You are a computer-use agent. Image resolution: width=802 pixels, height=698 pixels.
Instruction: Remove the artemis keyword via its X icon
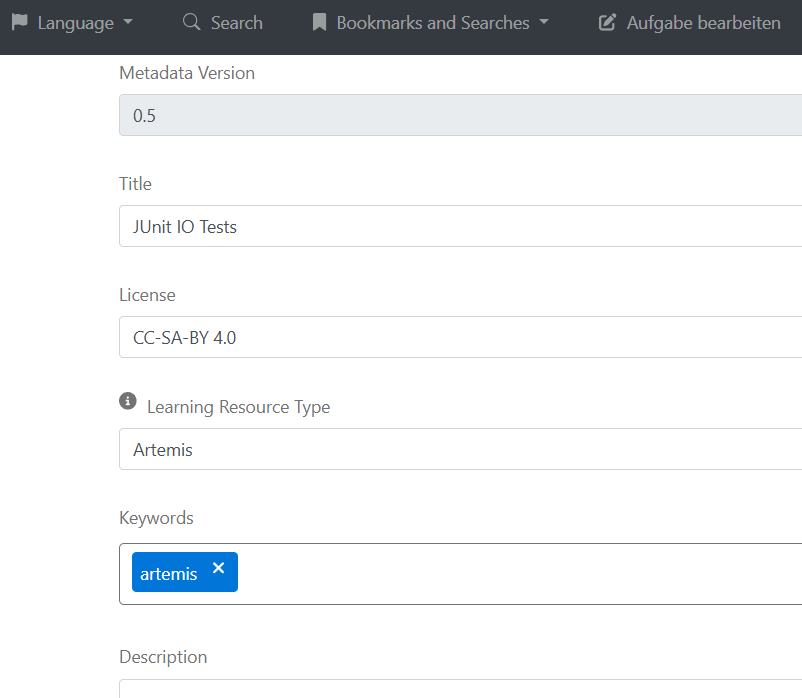218,566
